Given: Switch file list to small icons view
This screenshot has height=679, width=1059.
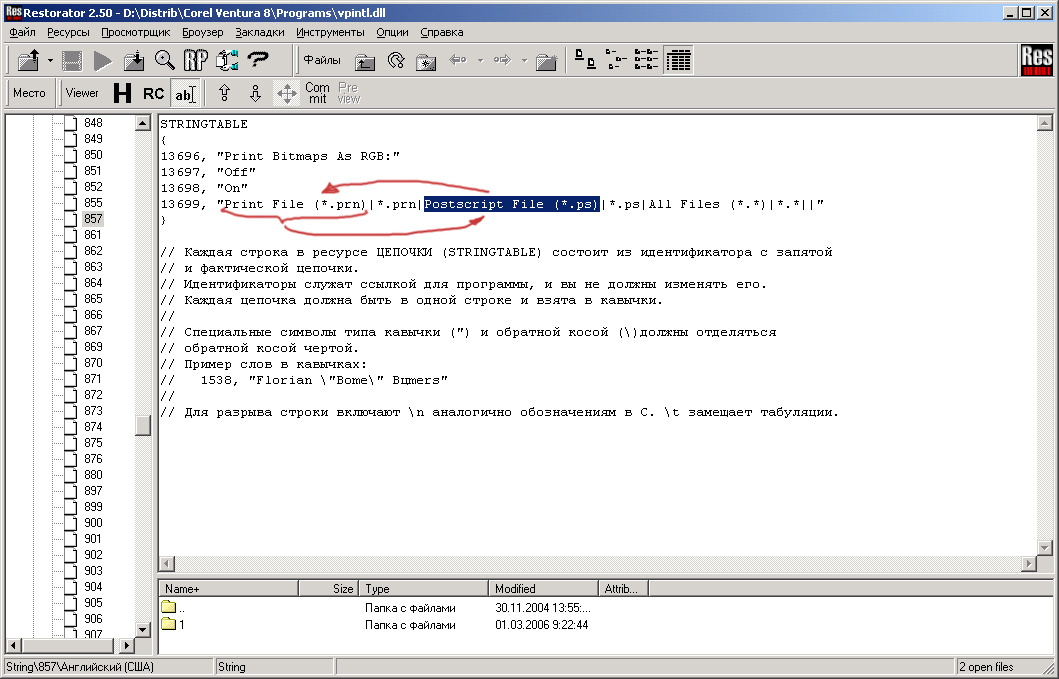Looking at the screenshot, I should (616, 59).
